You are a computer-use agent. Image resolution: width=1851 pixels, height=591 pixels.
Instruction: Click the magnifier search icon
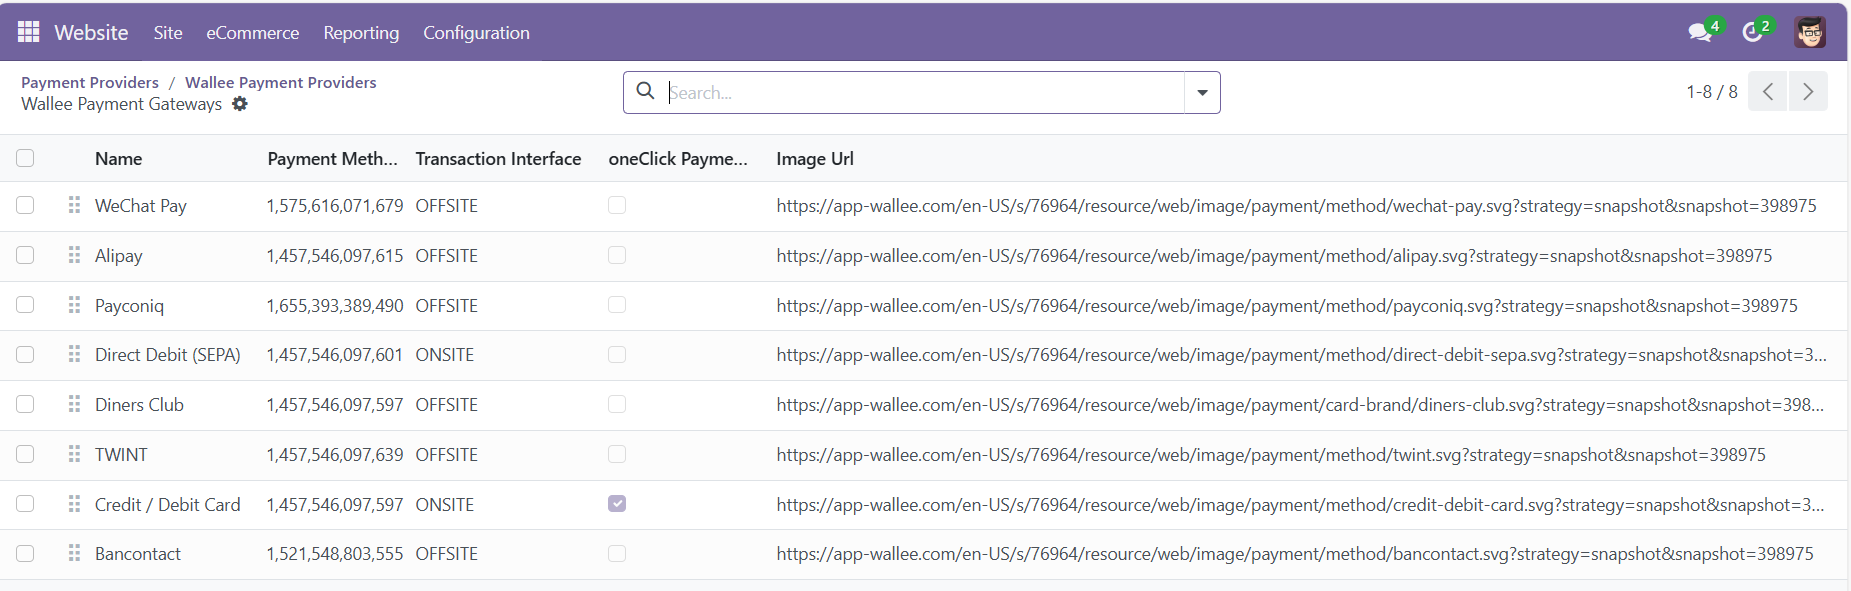[x=646, y=92]
